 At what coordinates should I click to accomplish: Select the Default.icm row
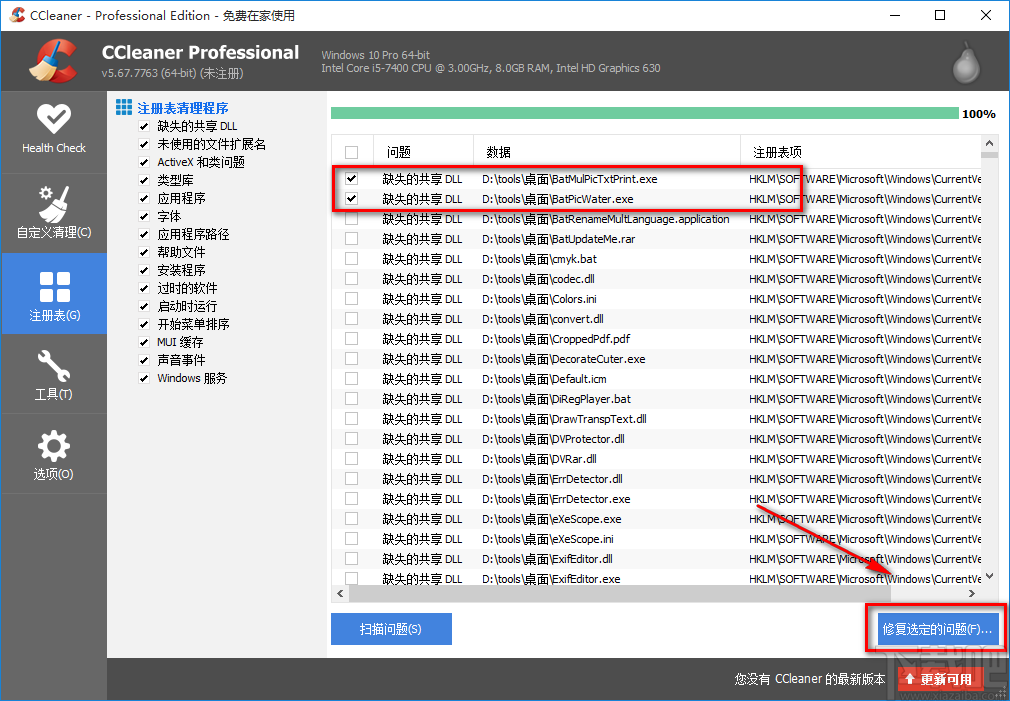click(656, 379)
